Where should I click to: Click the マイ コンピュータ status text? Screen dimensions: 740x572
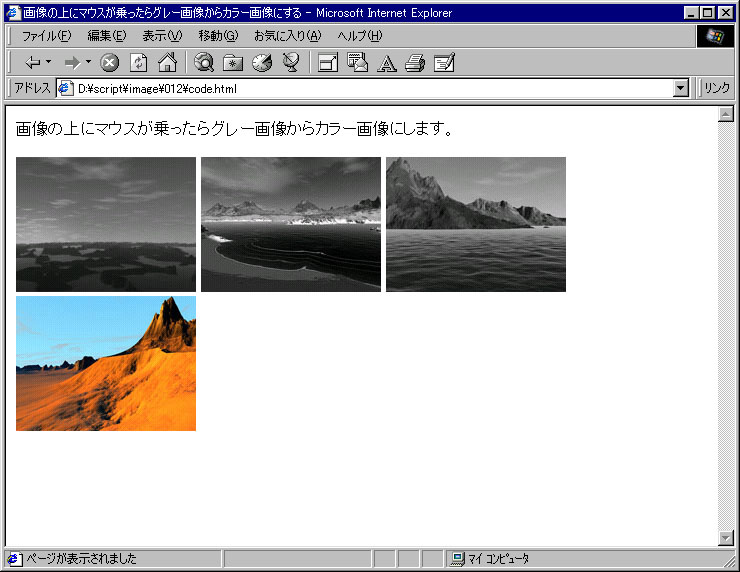[x=498, y=559]
